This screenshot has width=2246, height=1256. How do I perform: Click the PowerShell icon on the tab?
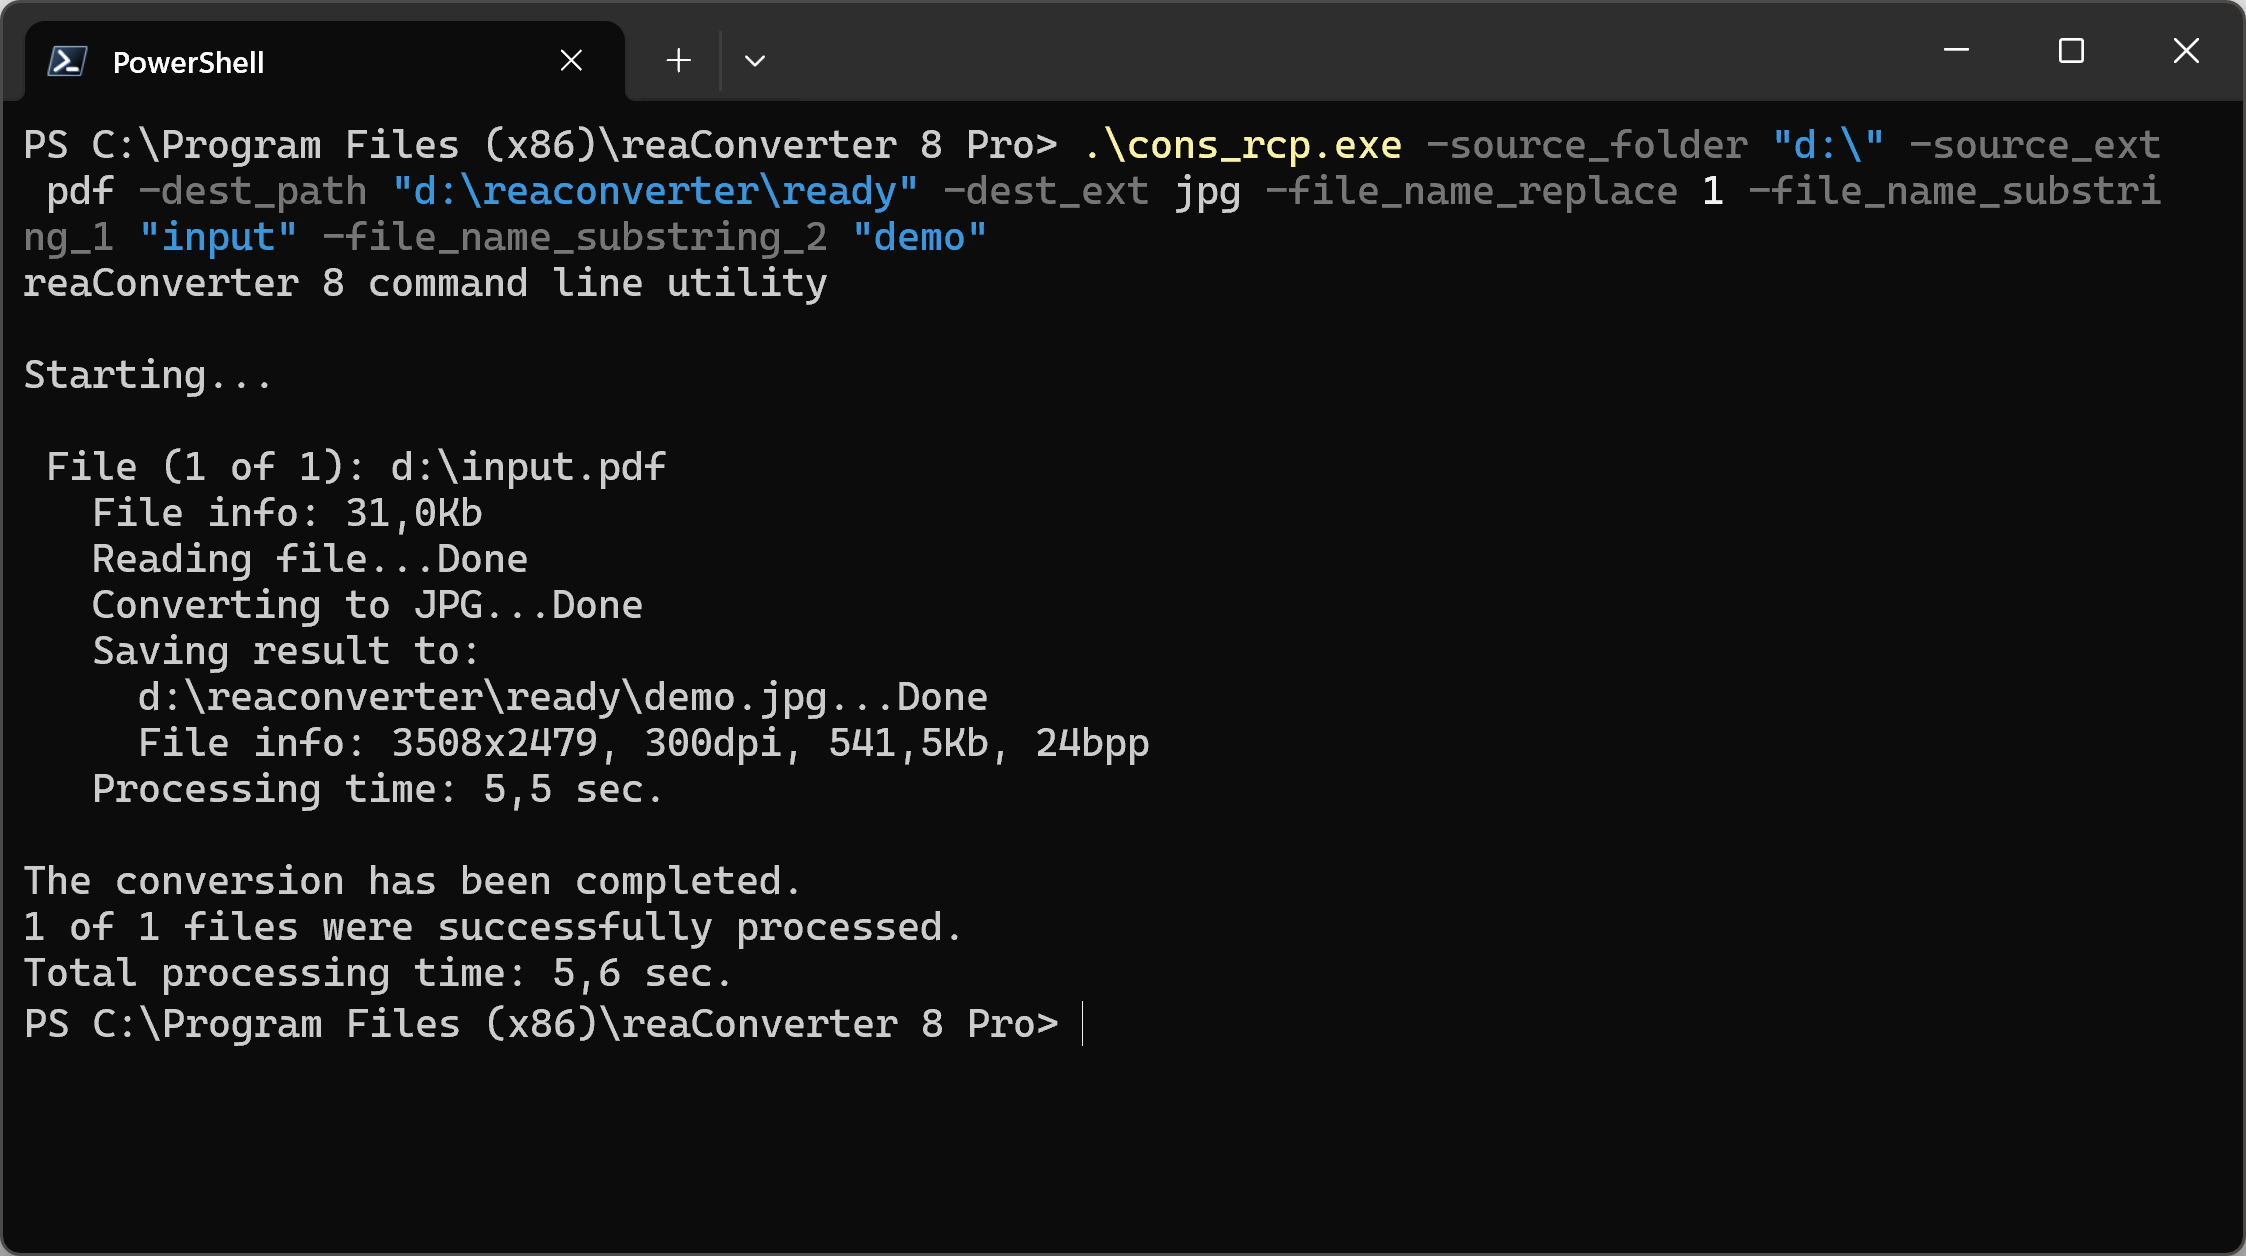[67, 62]
